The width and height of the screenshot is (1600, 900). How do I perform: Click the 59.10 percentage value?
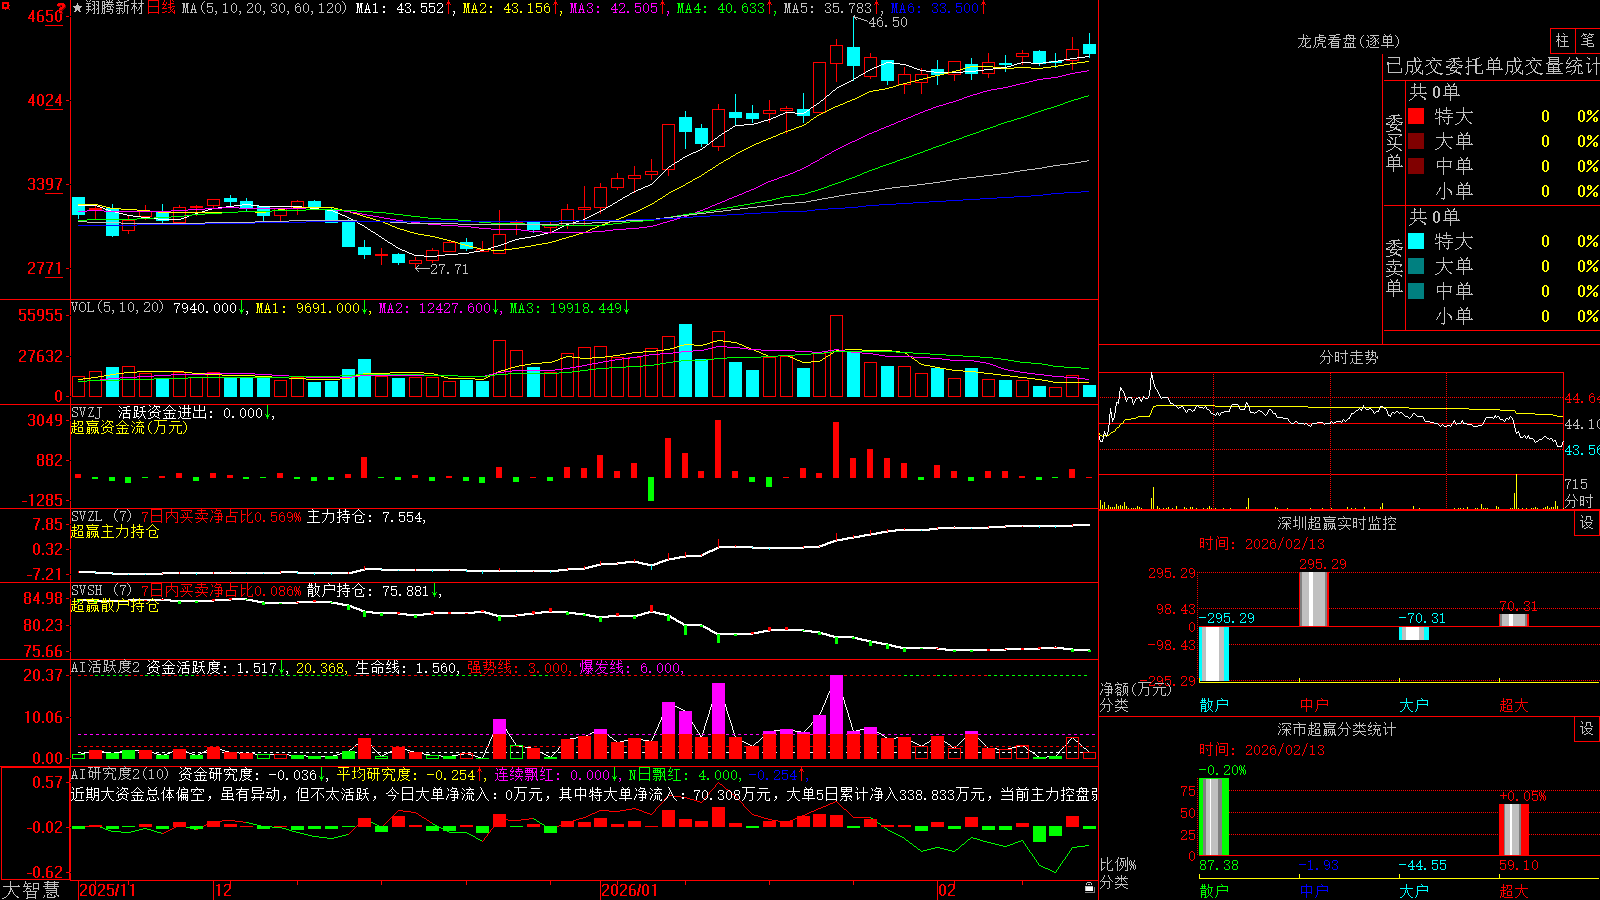[1519, 865]
